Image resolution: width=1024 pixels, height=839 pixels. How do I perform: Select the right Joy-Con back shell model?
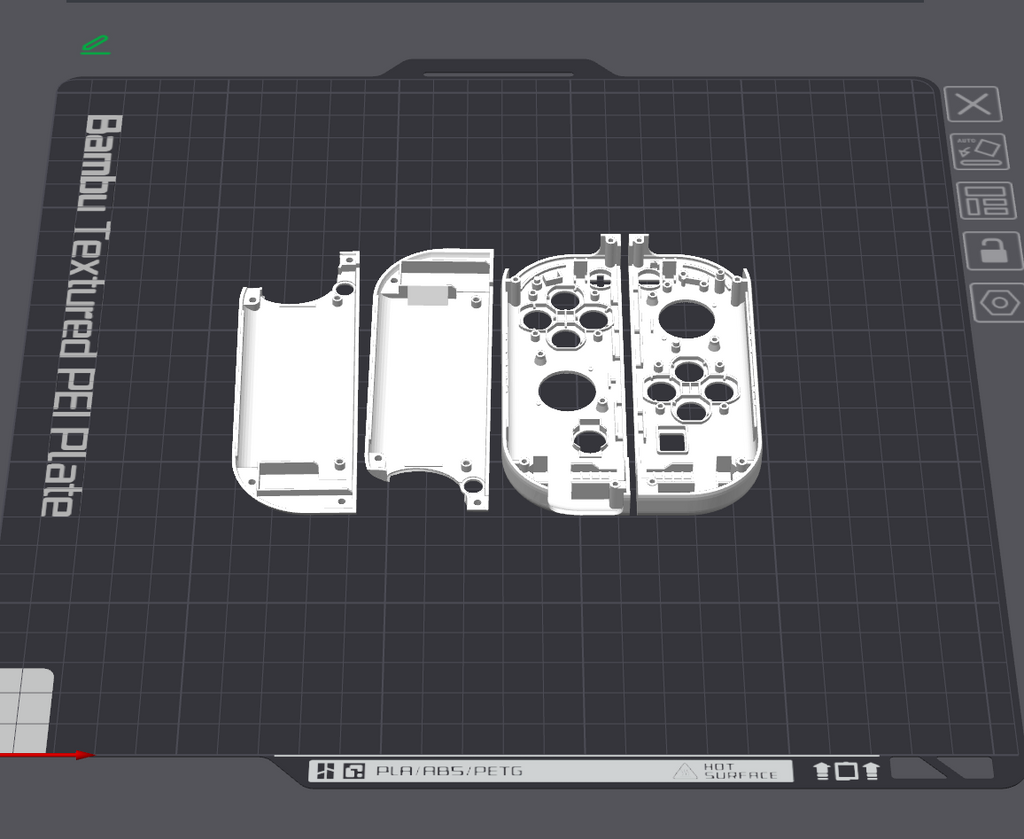pyautogui.click(x=429, y=377)
